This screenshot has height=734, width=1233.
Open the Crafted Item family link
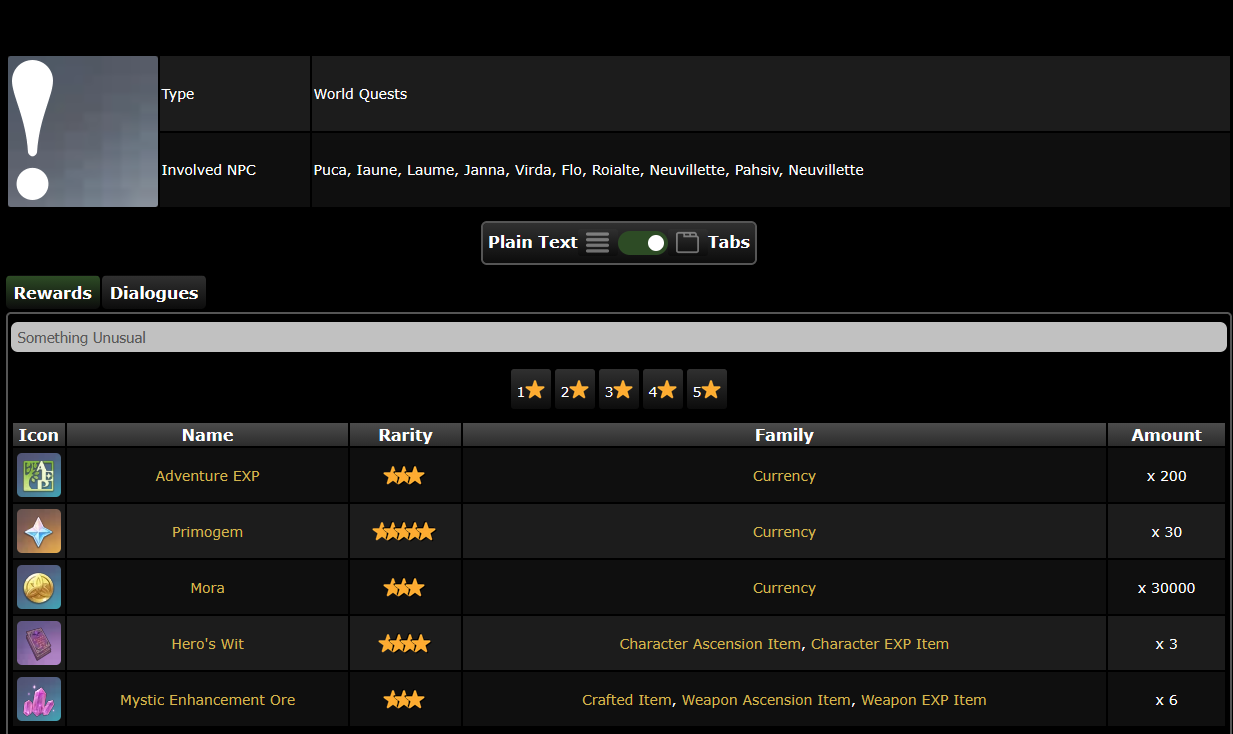click(x=627, y=700)
